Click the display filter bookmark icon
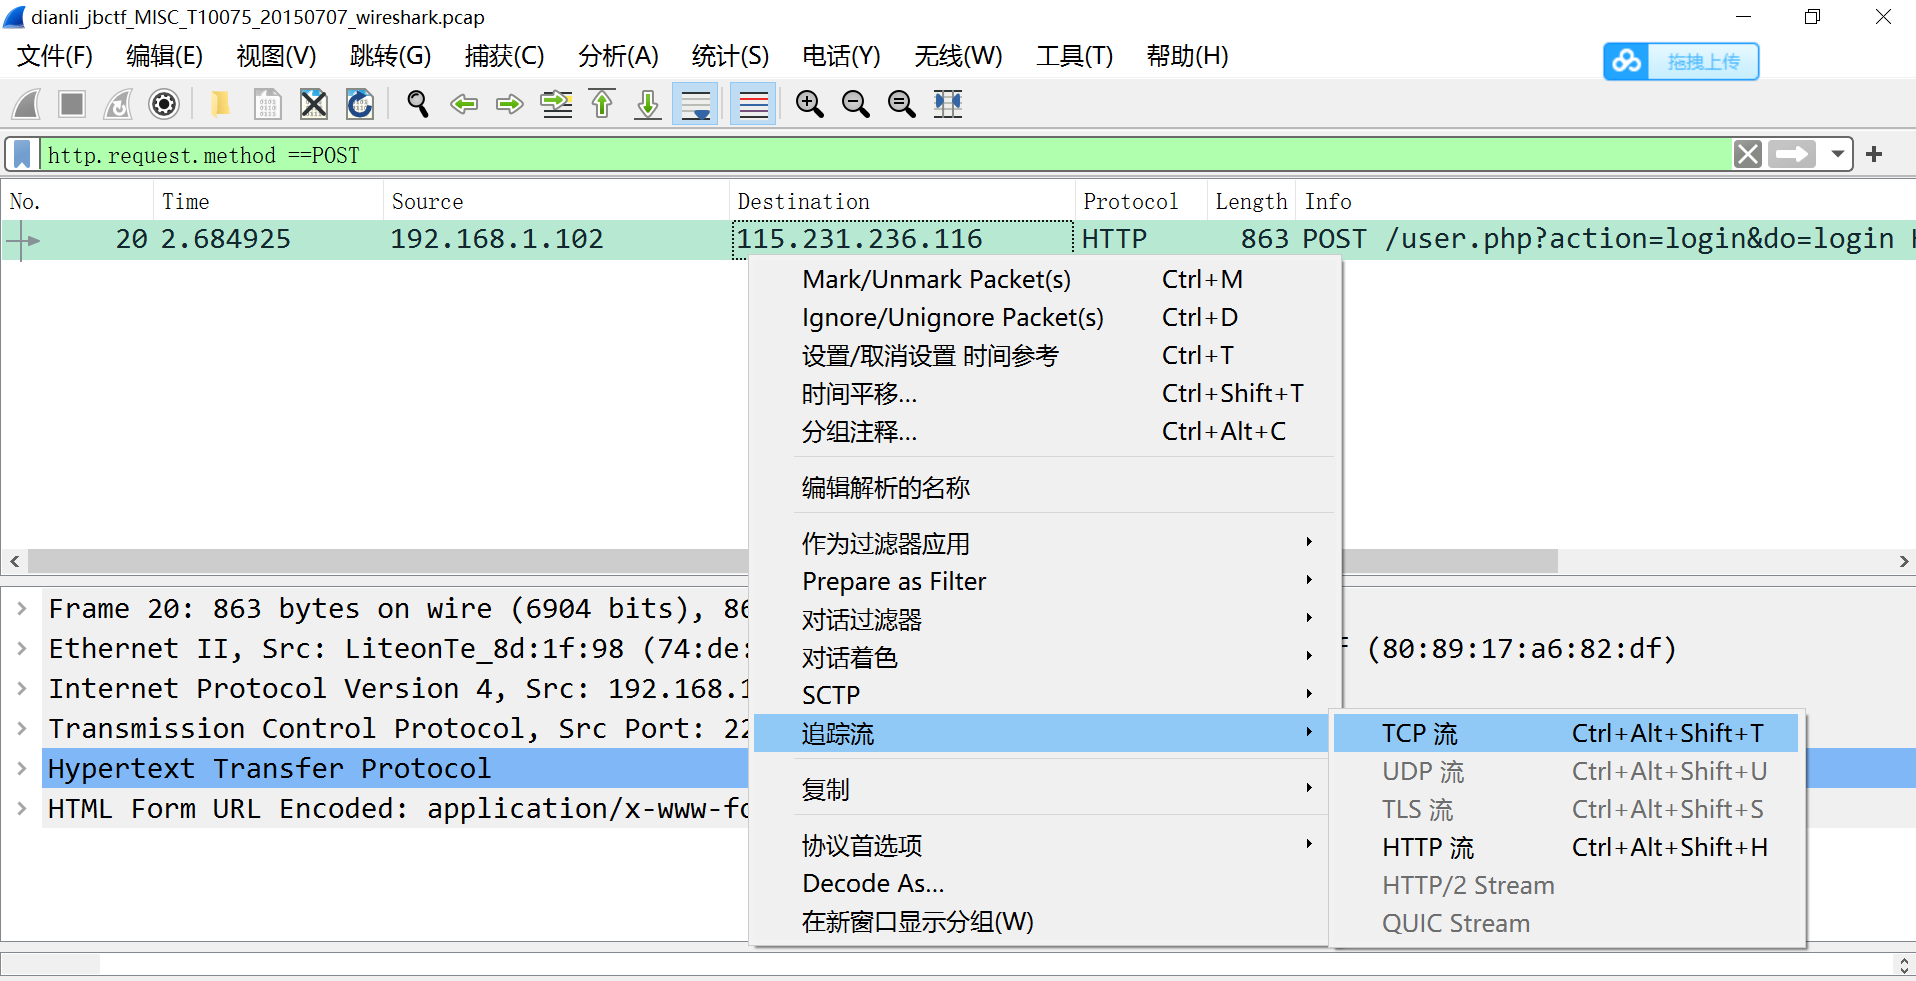The width and height of the screenshot is (1916, 981). click(22, 155)
